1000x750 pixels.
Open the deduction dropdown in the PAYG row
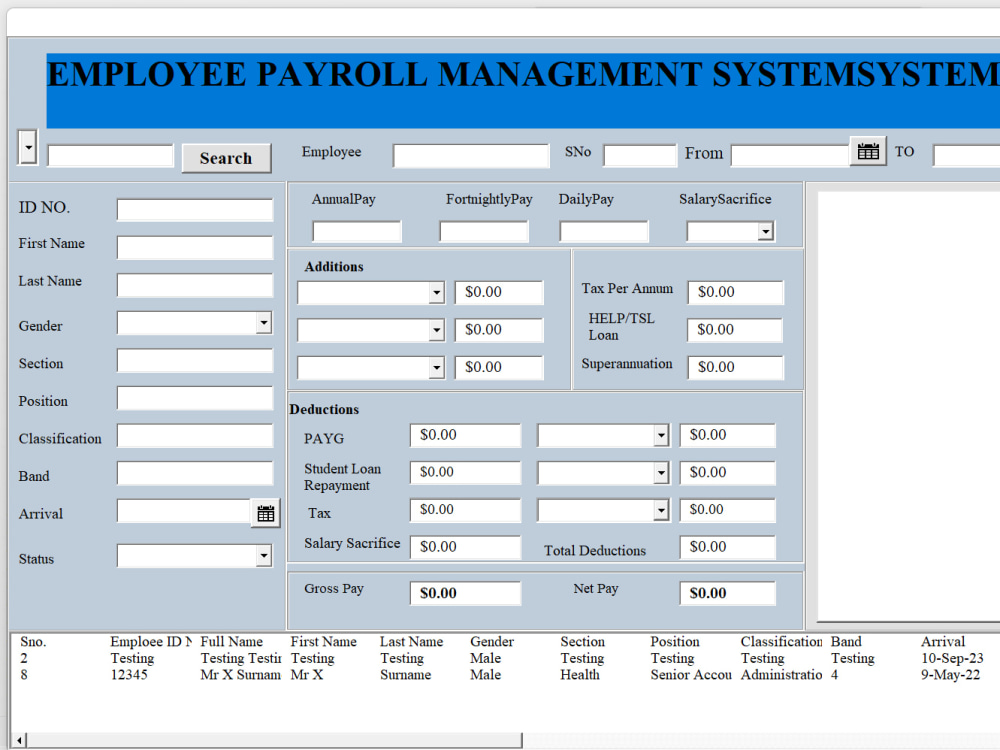661,436
